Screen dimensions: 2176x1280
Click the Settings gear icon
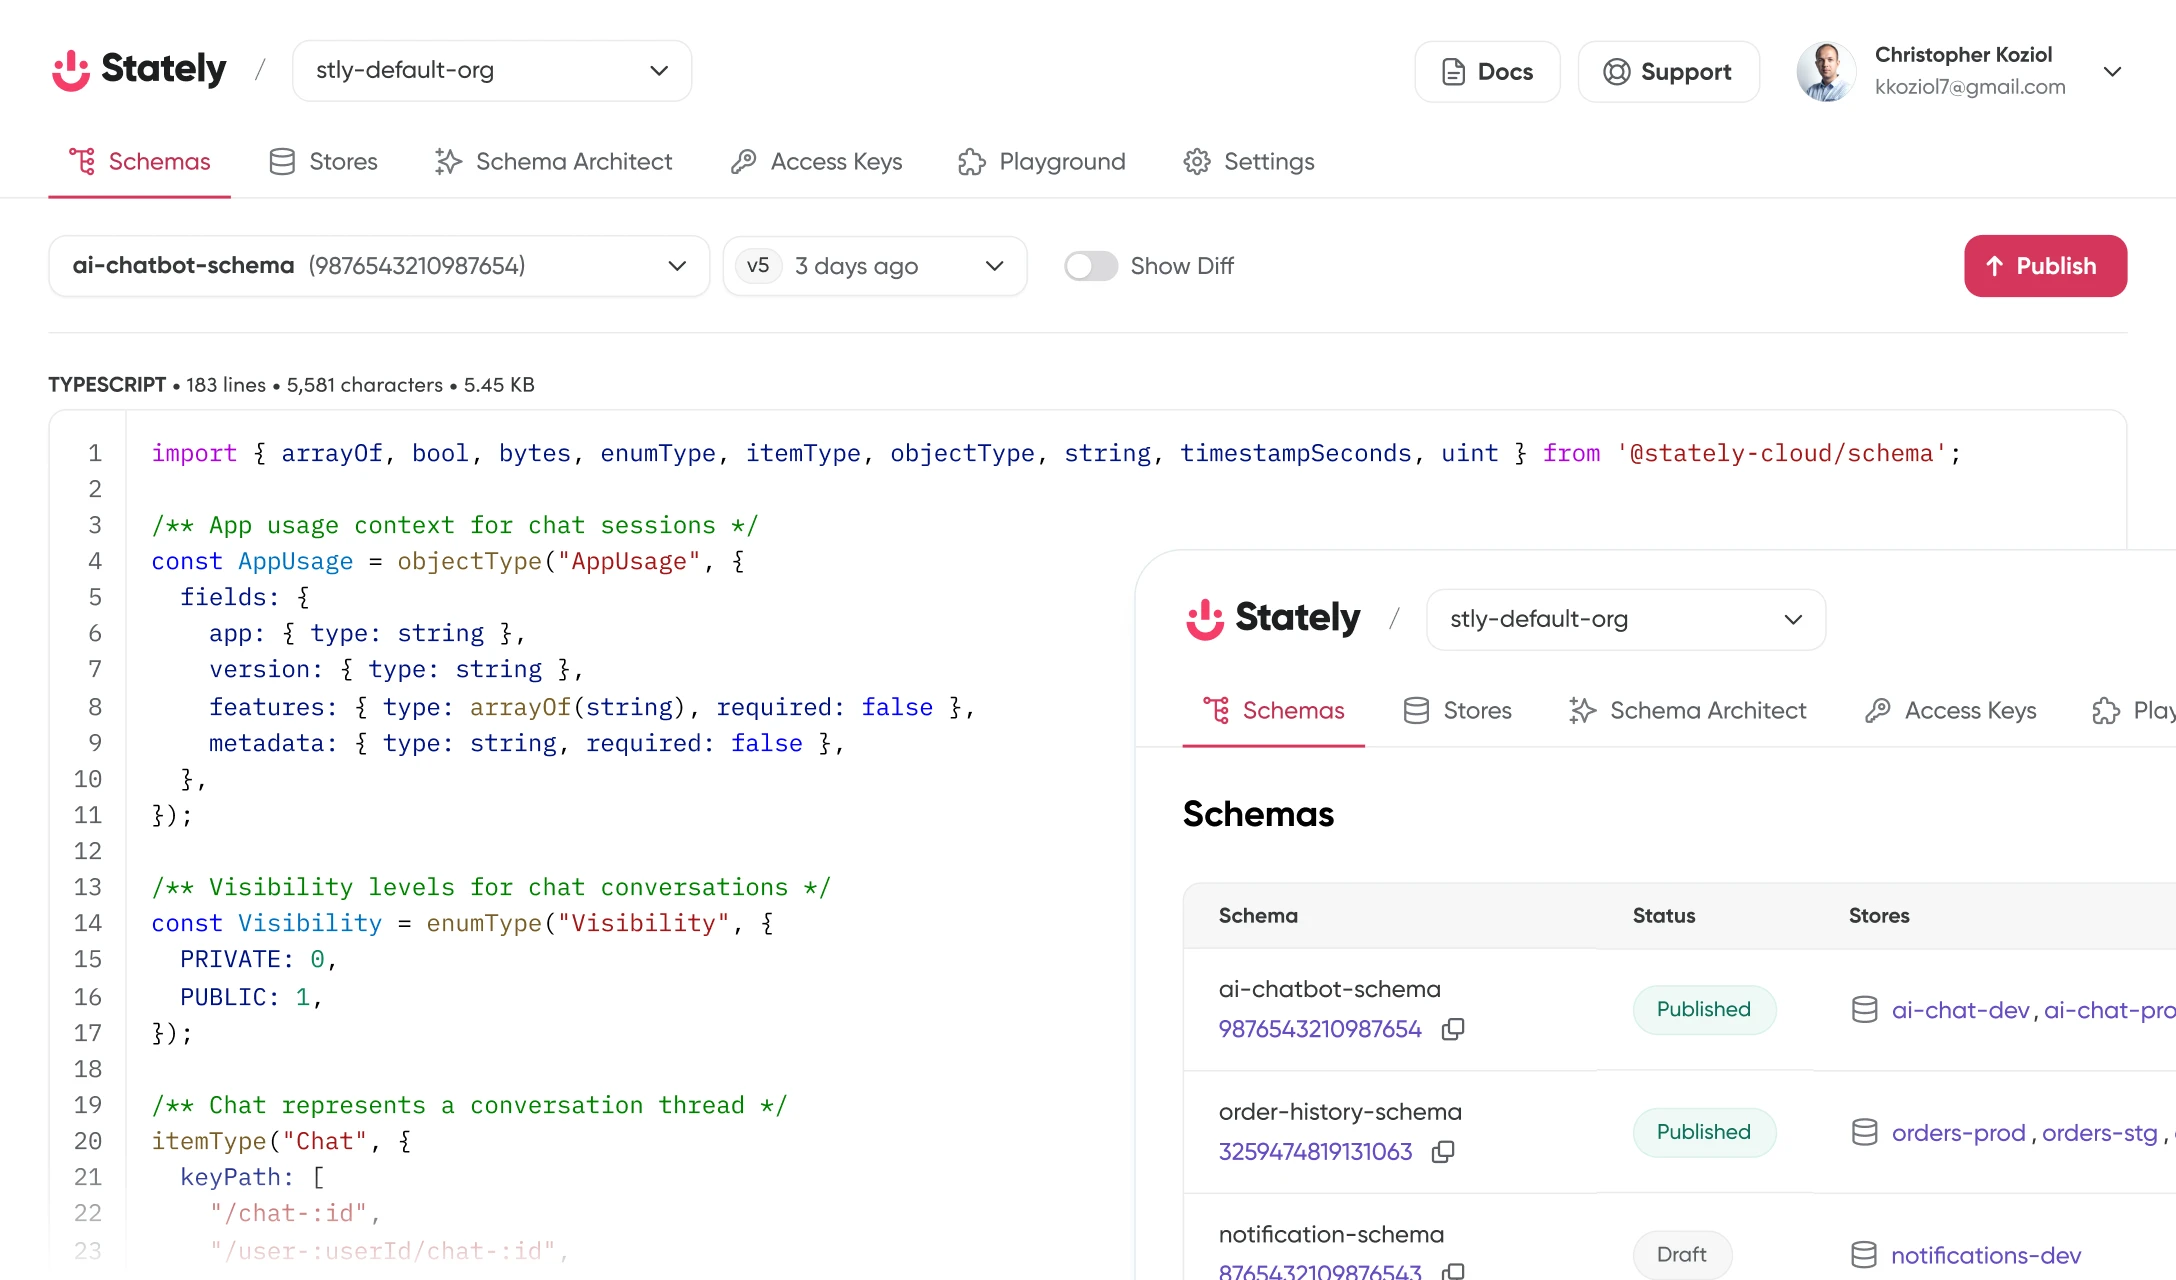[1197, 161]
